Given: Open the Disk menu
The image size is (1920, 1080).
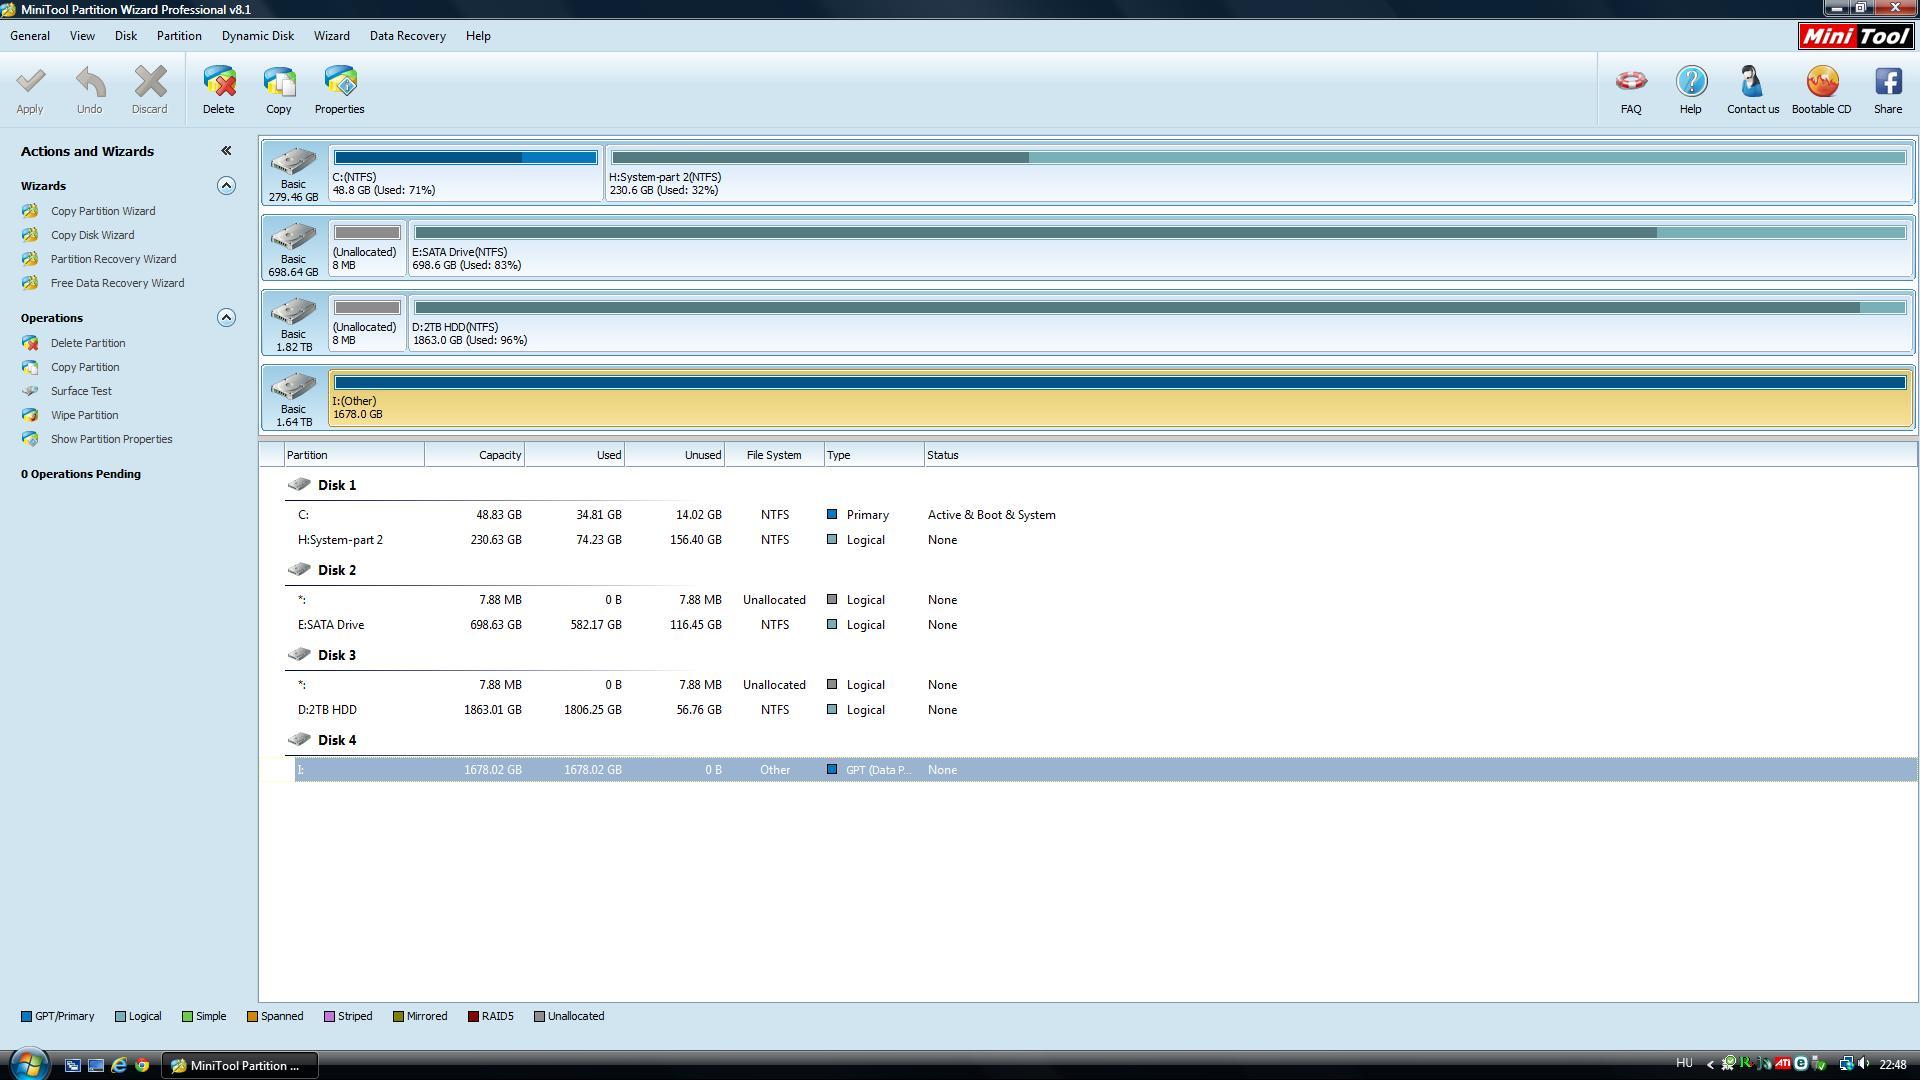Looking at the screenshot, I should coord(126,36).
